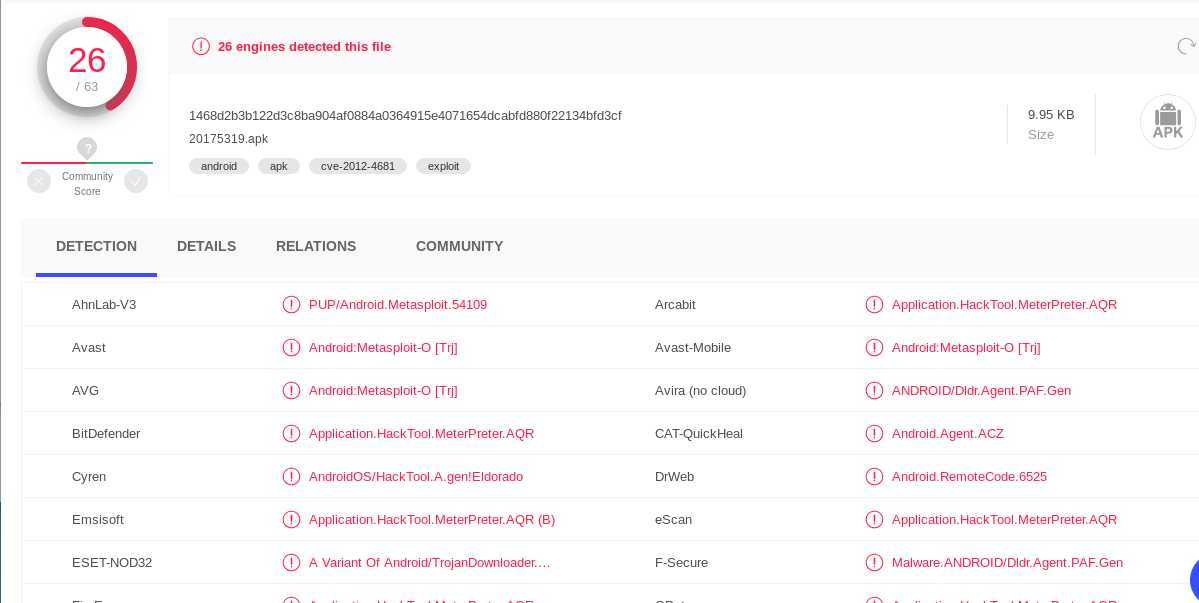Click the F-Secure detection alert icon
1199x603 pixels.
click(874, 562)
